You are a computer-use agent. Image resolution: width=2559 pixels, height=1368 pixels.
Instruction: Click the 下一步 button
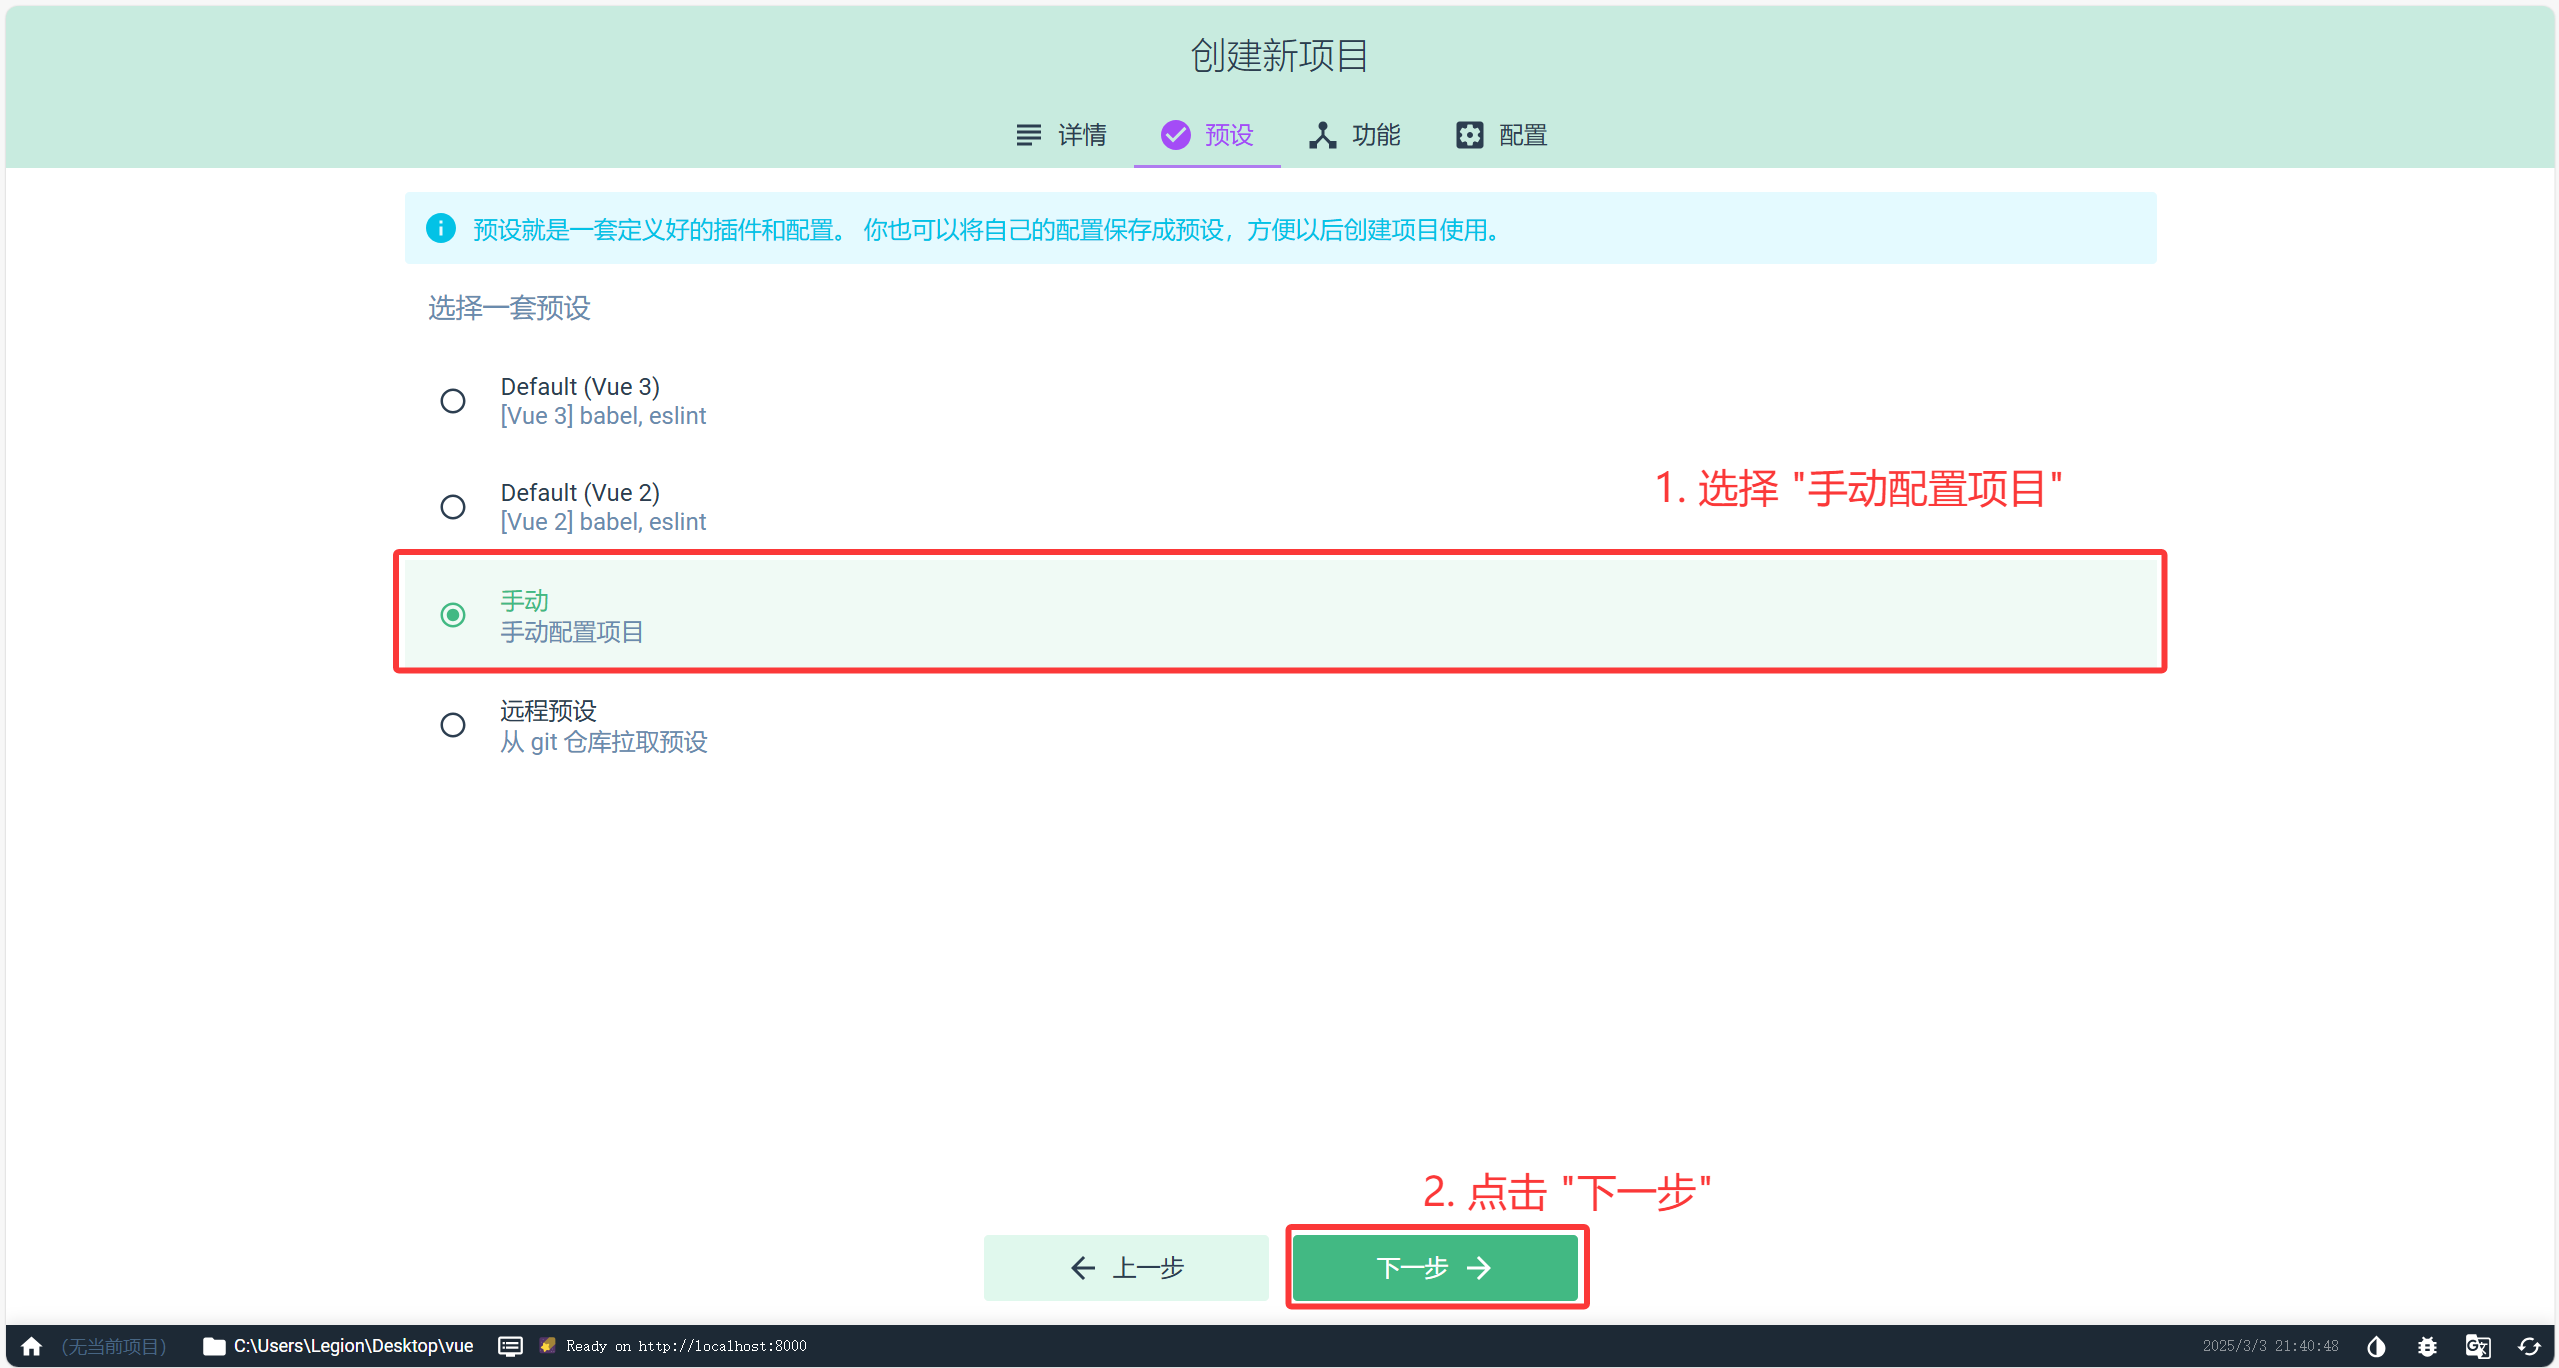coord(1435,1267)
